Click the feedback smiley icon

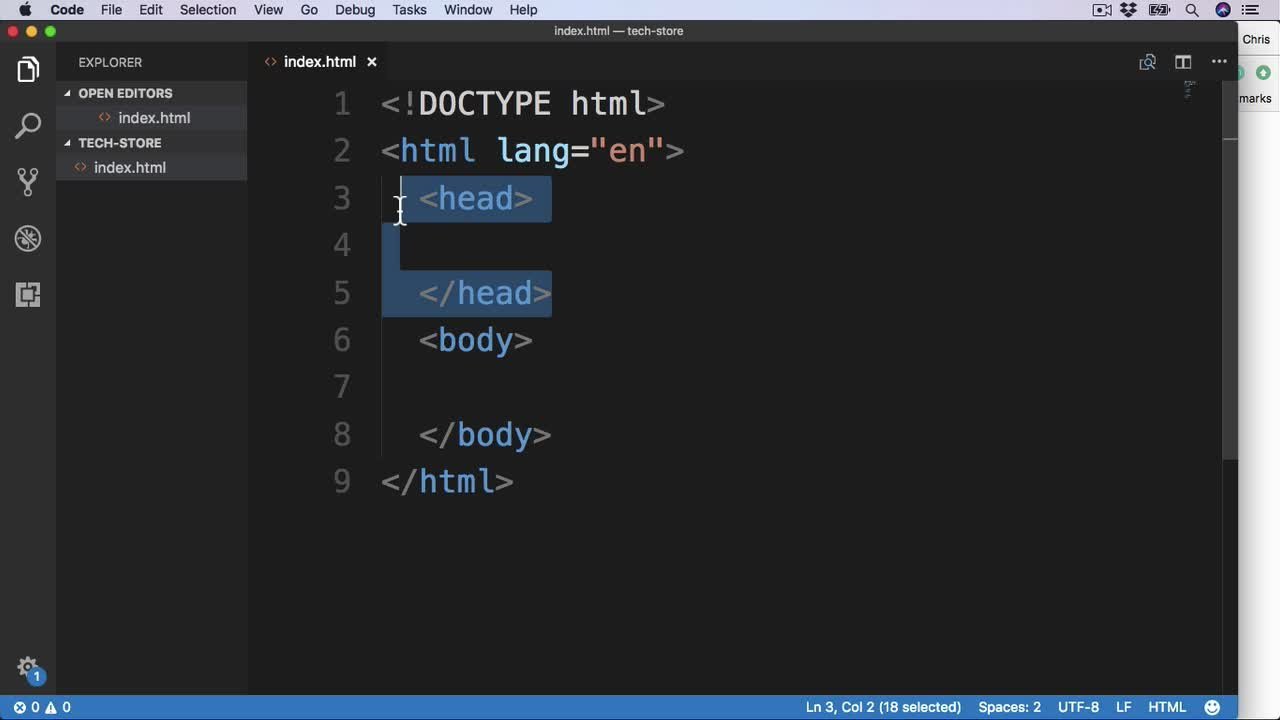(1212, 707)
